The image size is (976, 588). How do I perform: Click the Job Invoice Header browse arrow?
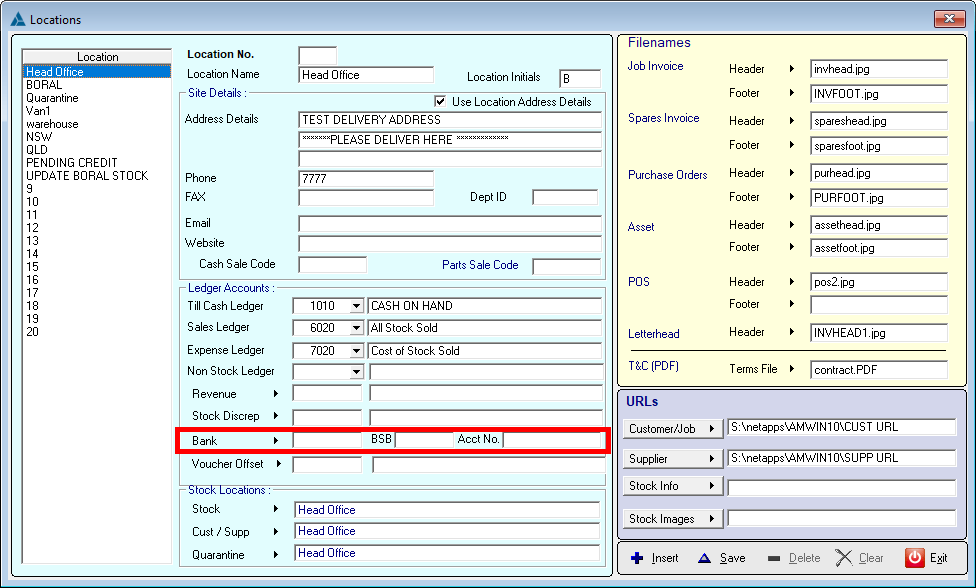coord(792,69)
